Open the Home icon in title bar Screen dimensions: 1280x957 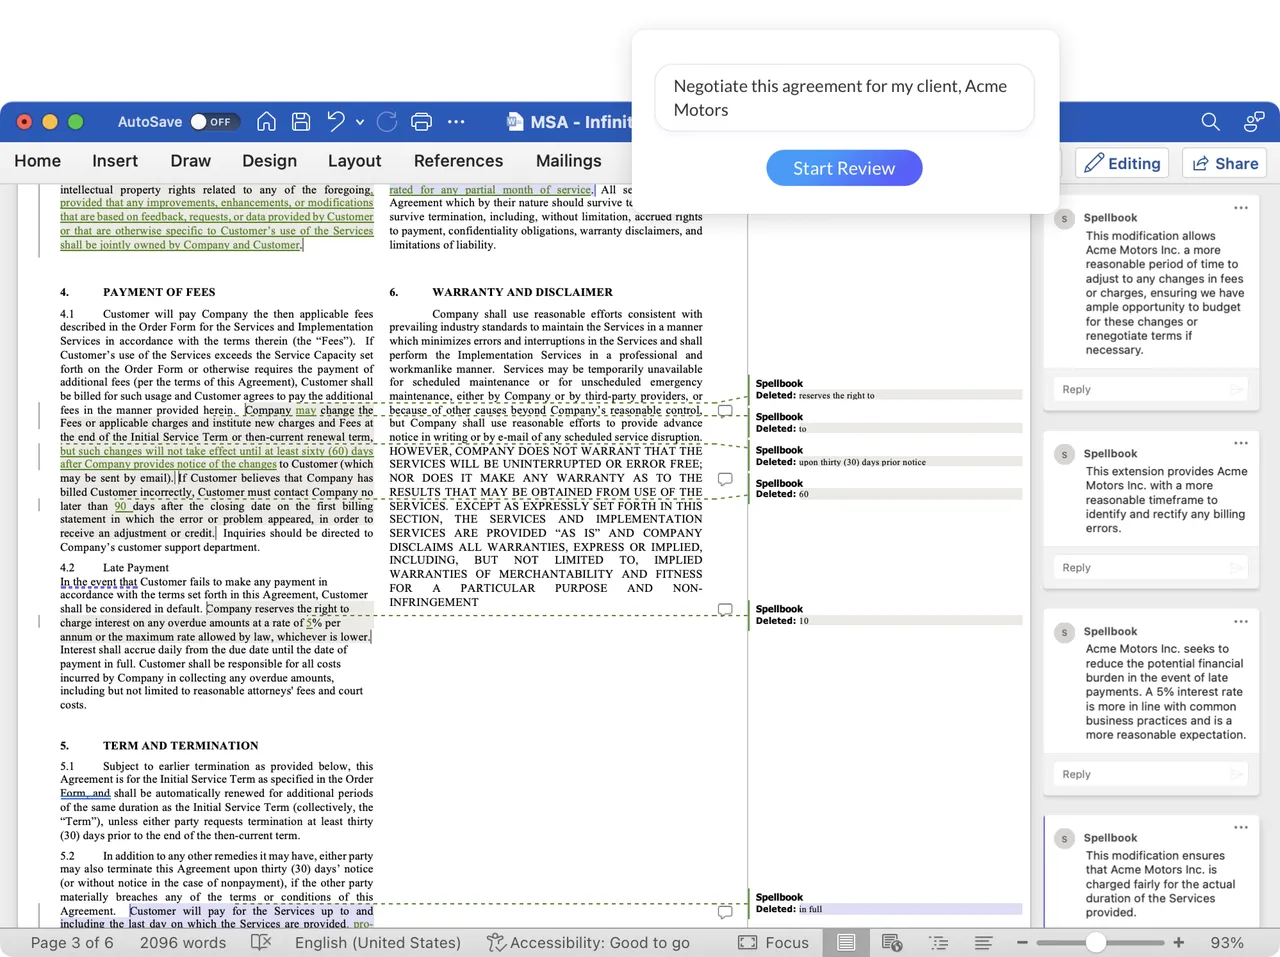266,122
